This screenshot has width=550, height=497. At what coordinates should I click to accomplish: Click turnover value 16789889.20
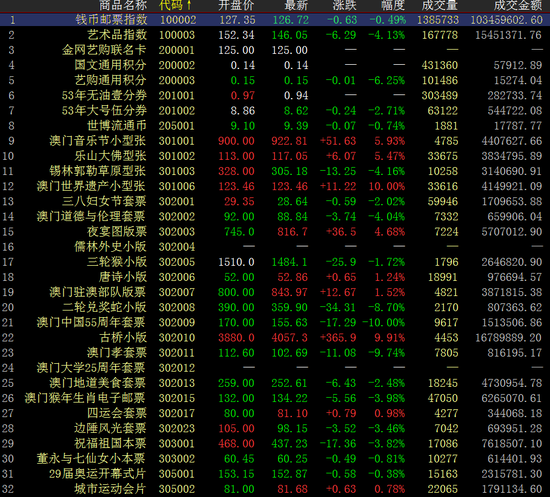point(509,338)
